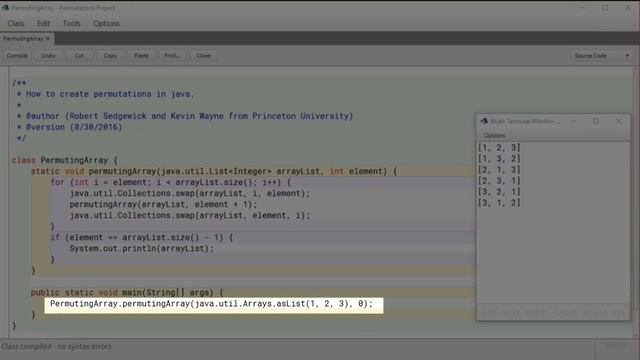Click terminal output line [3, 1, 2]
The width and height of the screenshot is (640, 360).
tap(499, 202)
